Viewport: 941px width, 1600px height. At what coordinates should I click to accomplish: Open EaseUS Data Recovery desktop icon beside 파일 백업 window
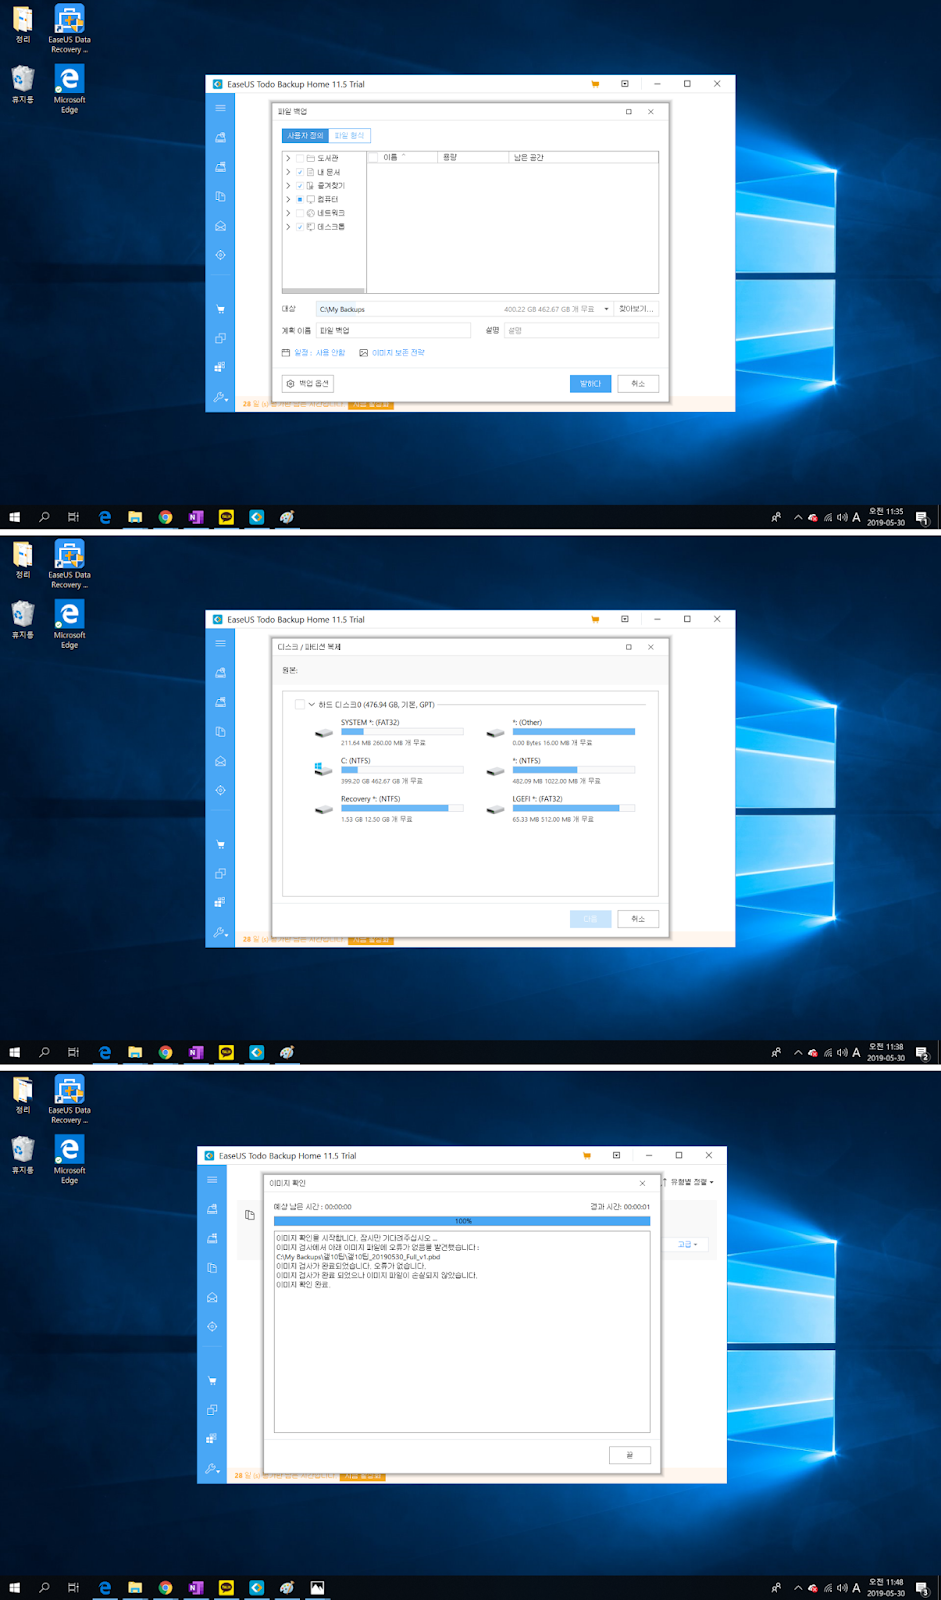pyautogui.click(x=69, y=30)
